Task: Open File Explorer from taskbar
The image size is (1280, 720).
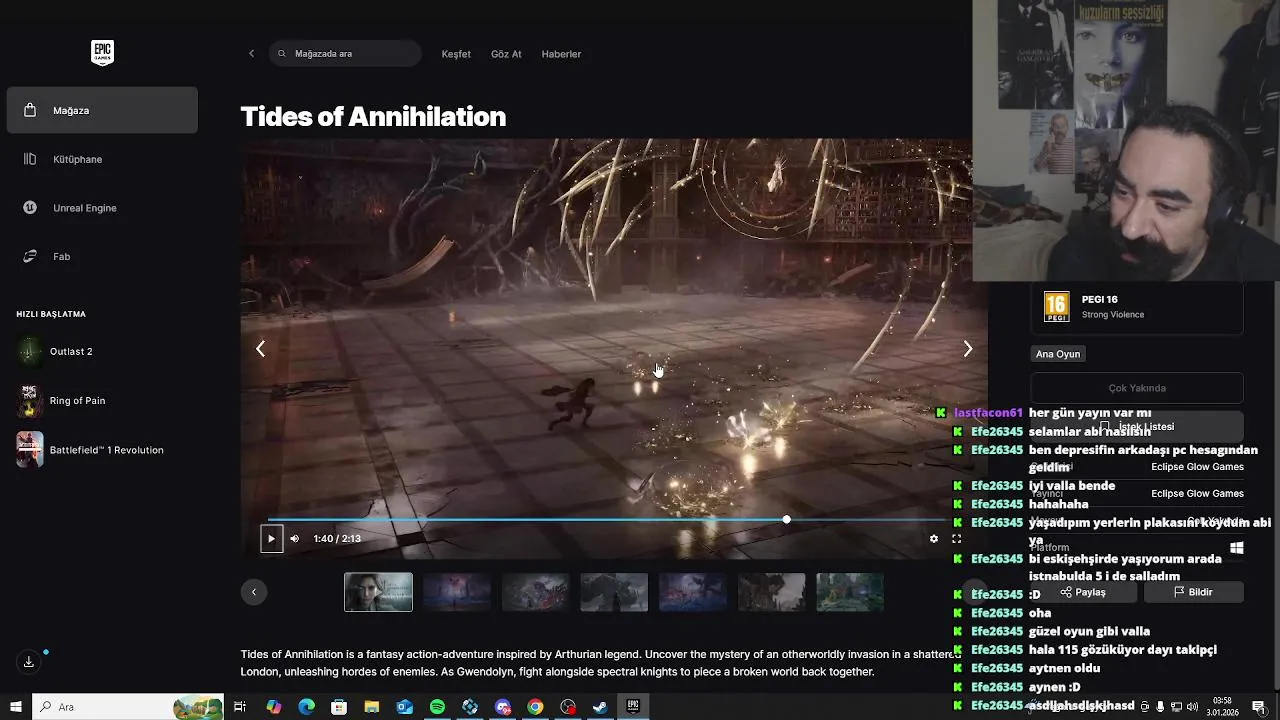Action: click(x=372, y=707)
